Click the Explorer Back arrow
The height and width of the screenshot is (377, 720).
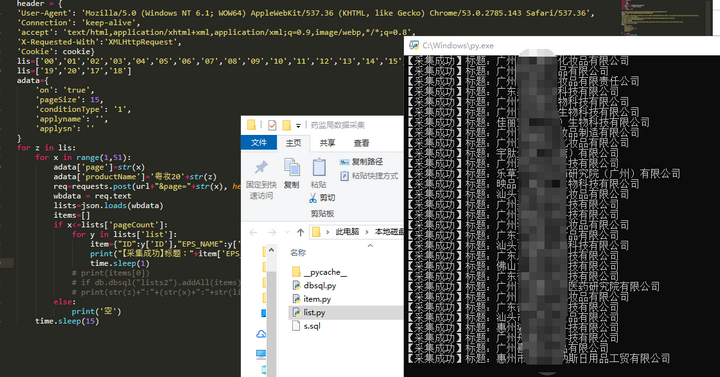click(253, 232)
